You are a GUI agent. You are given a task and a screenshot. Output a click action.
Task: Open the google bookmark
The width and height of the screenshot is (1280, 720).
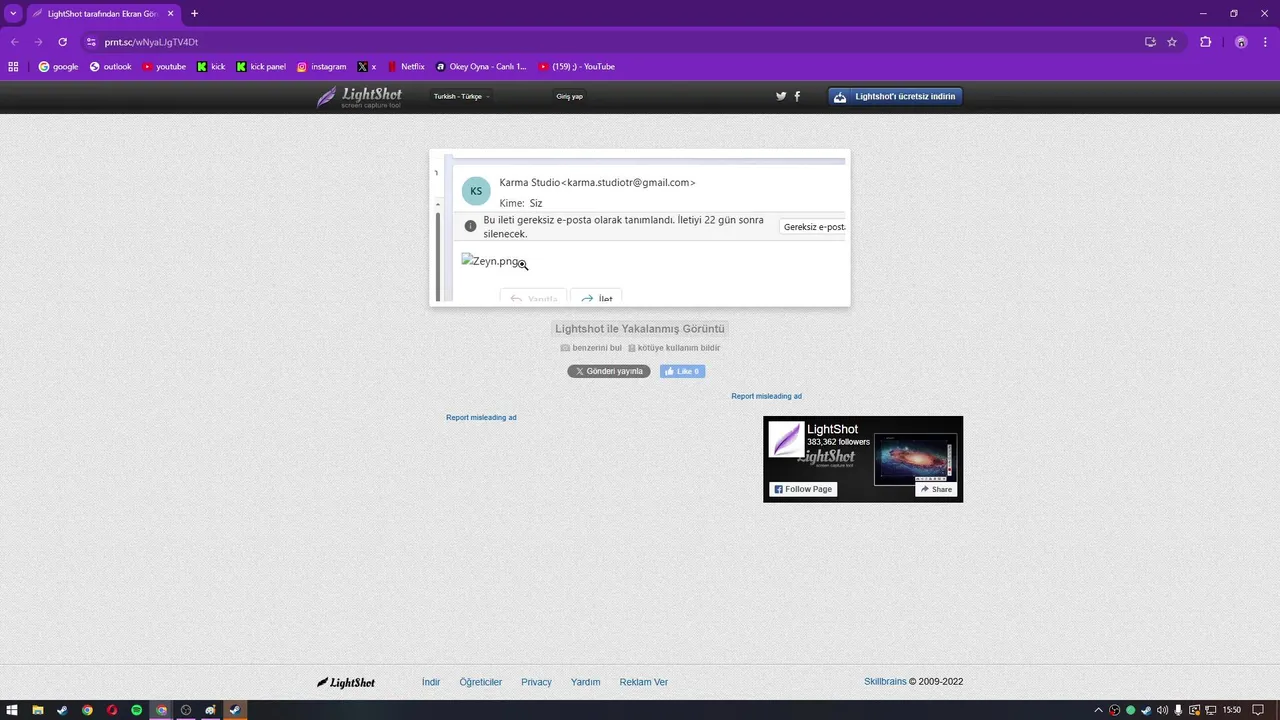click(58, 67)
